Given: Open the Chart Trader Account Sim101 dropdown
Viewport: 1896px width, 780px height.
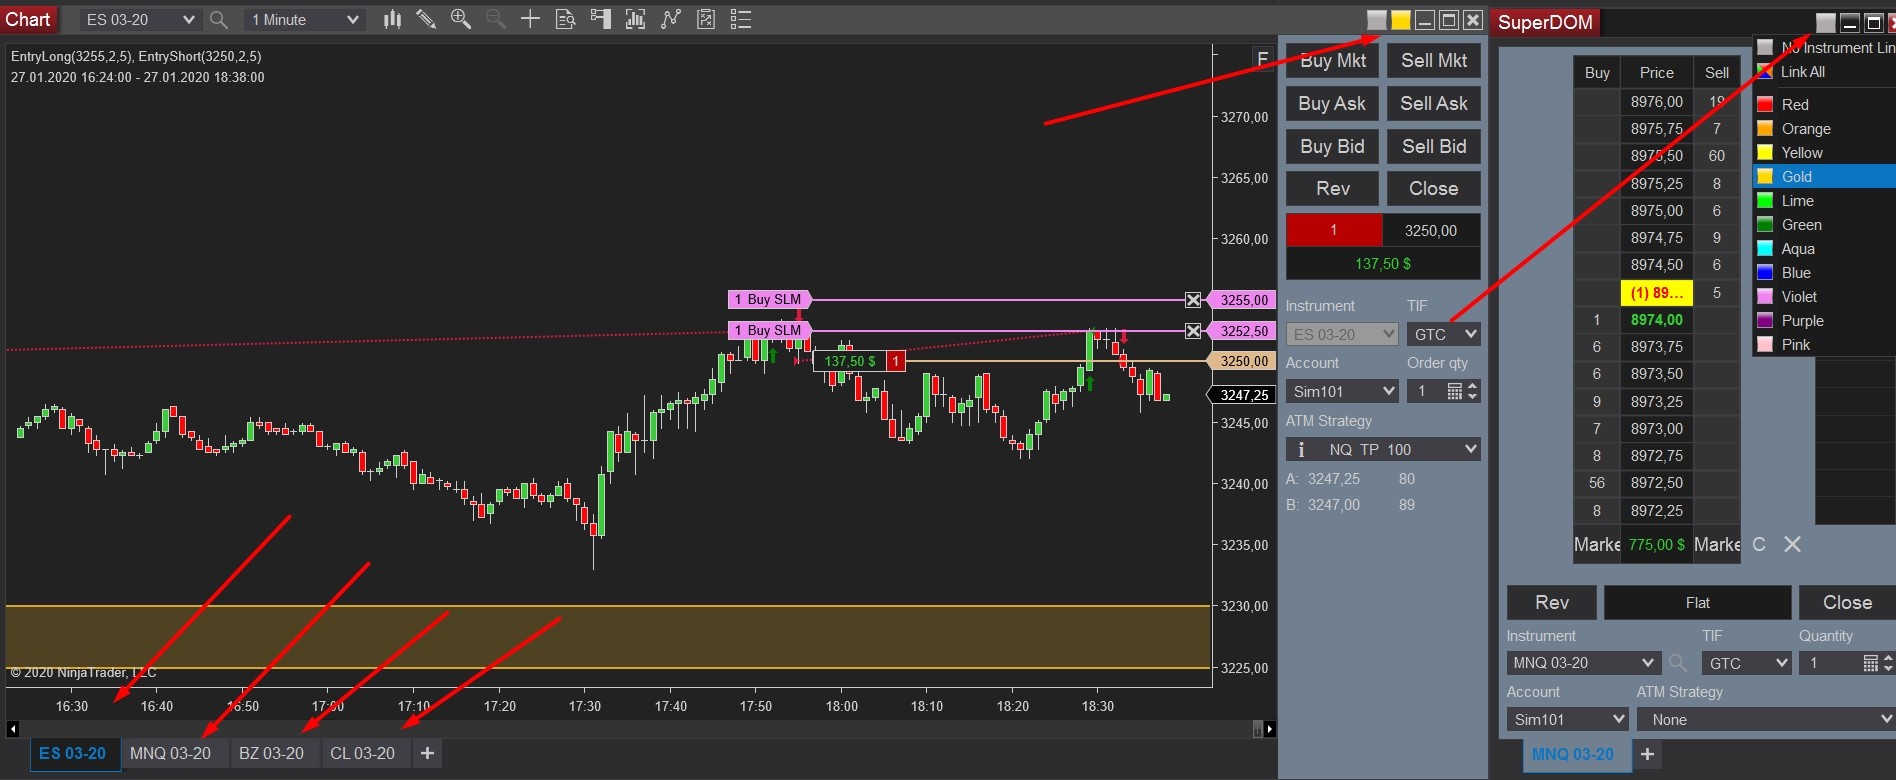Looking at the screenshot, I should pyautogui.click(x=1342, y=391).
